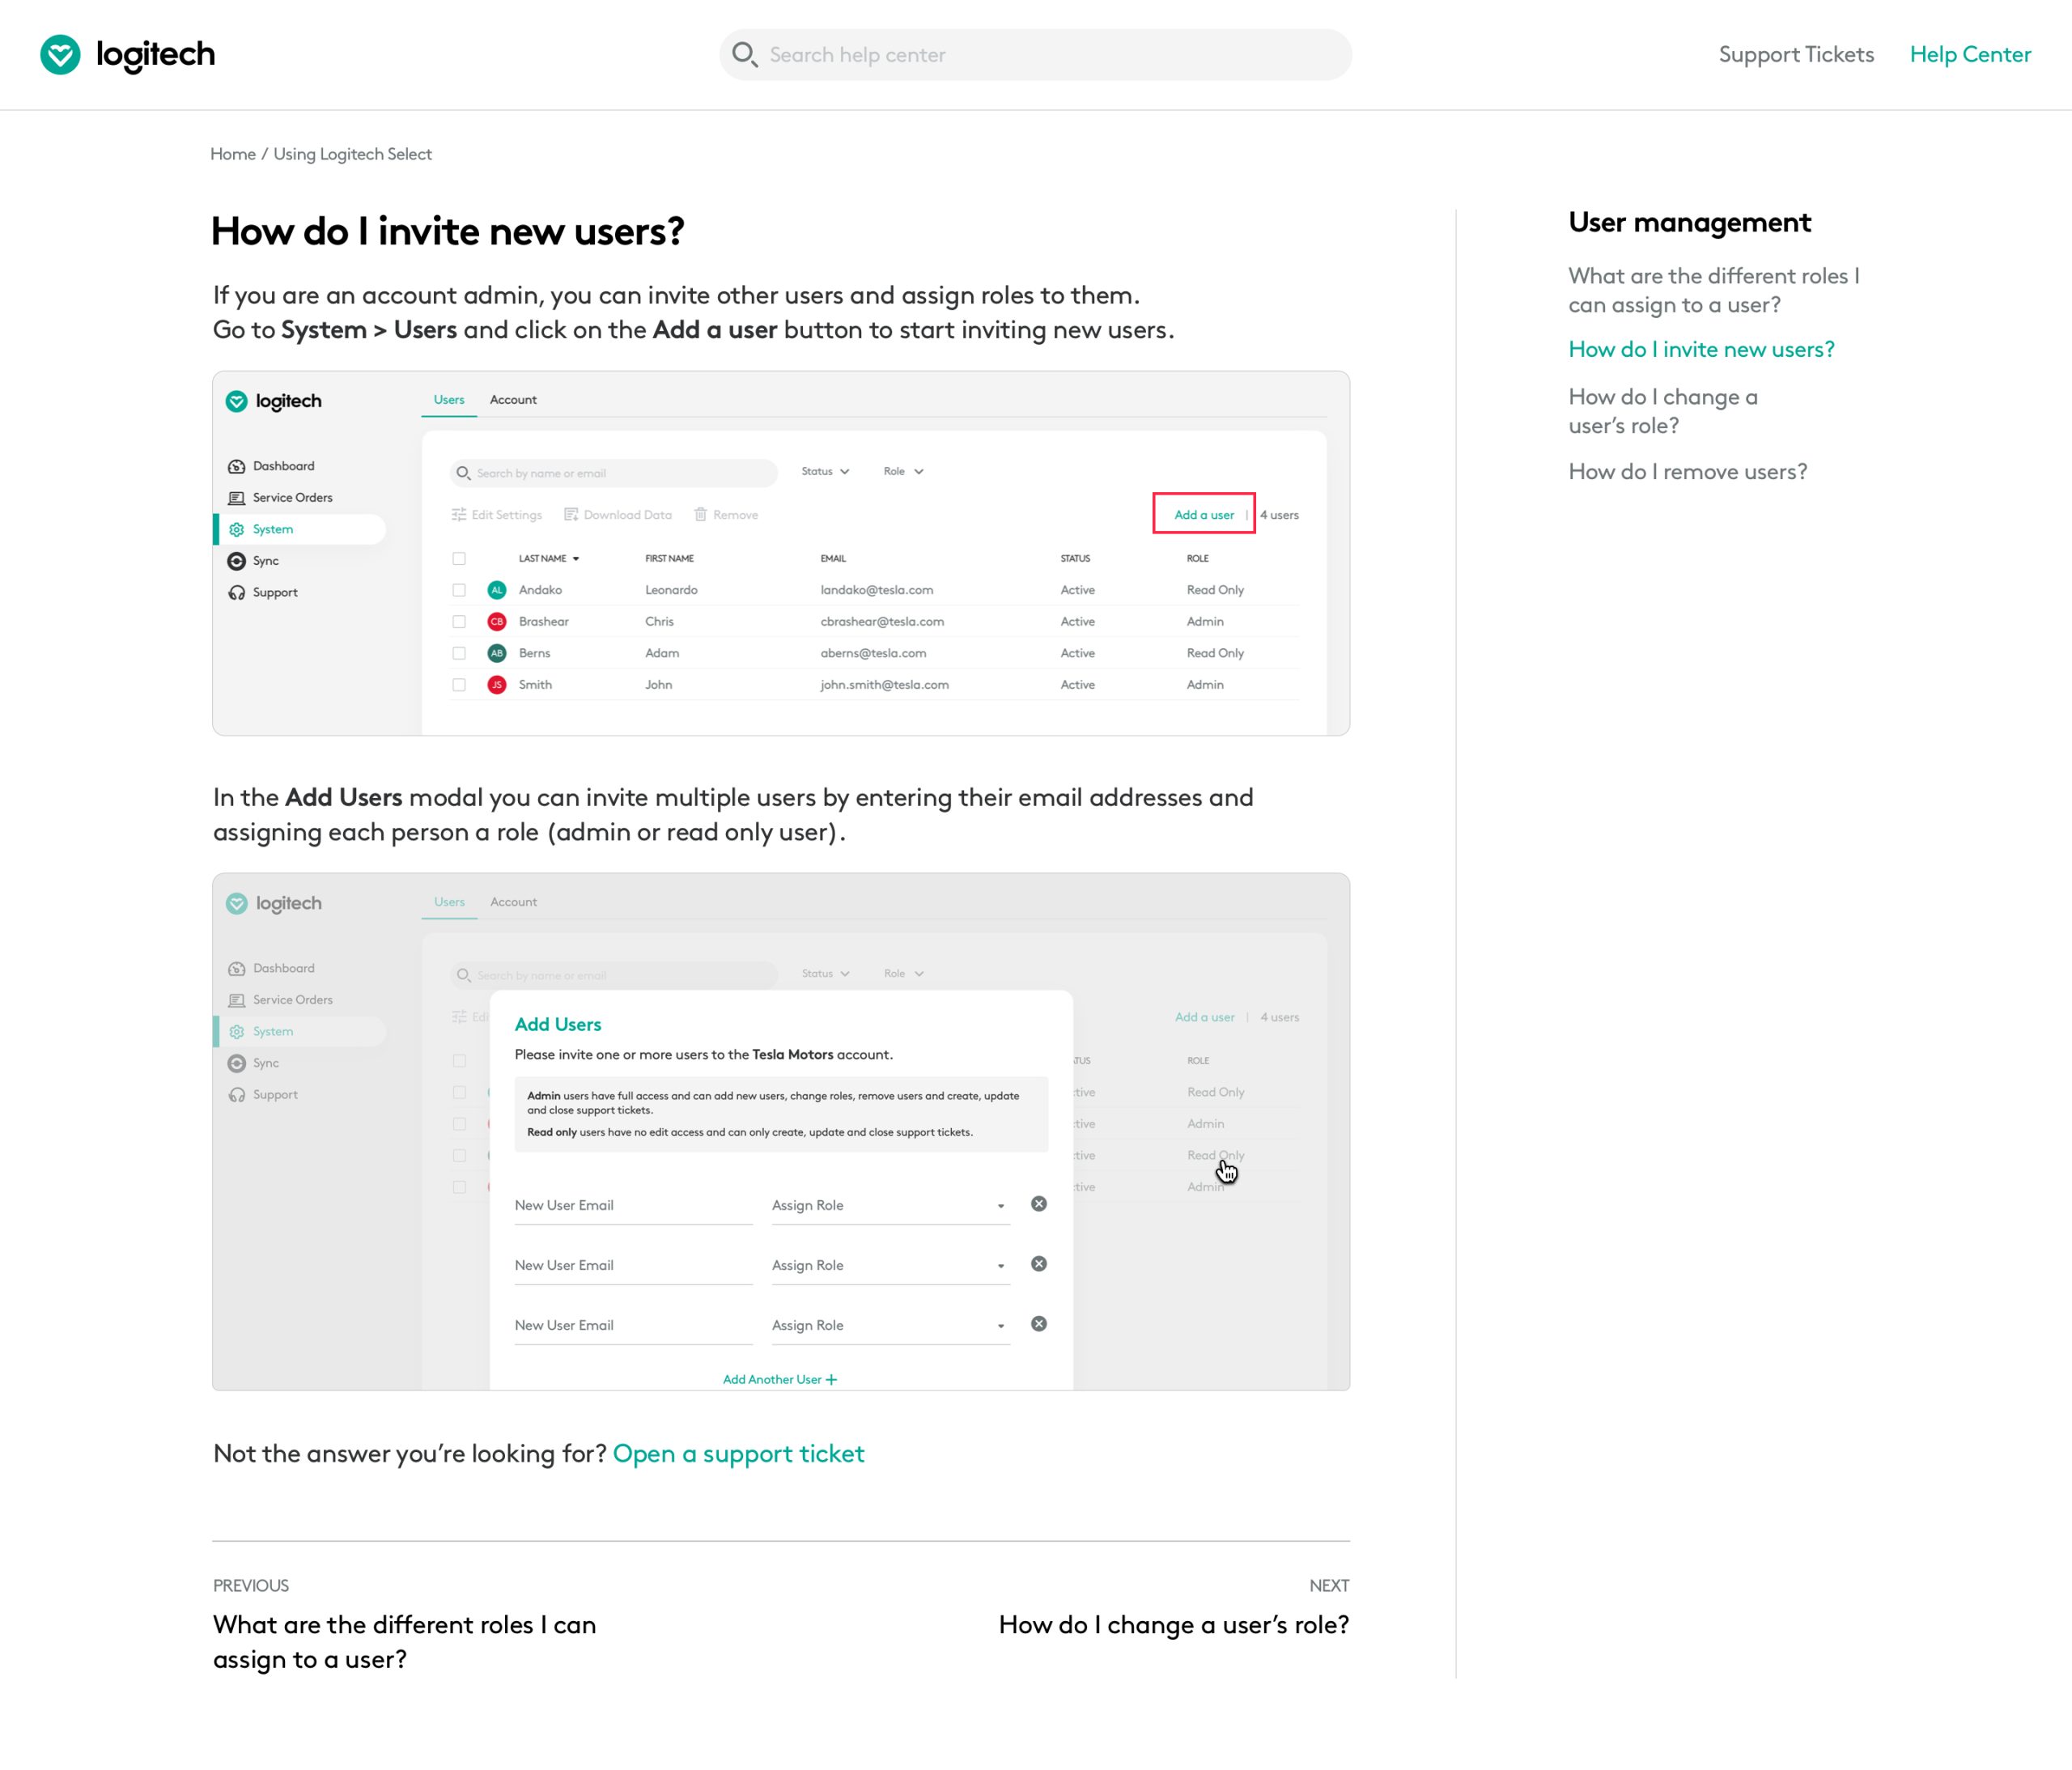Open sidebar article on changing a user's role
Image resolution: width=2072 pixels, height=1770 pixels.
click(x=1663, y=411)
